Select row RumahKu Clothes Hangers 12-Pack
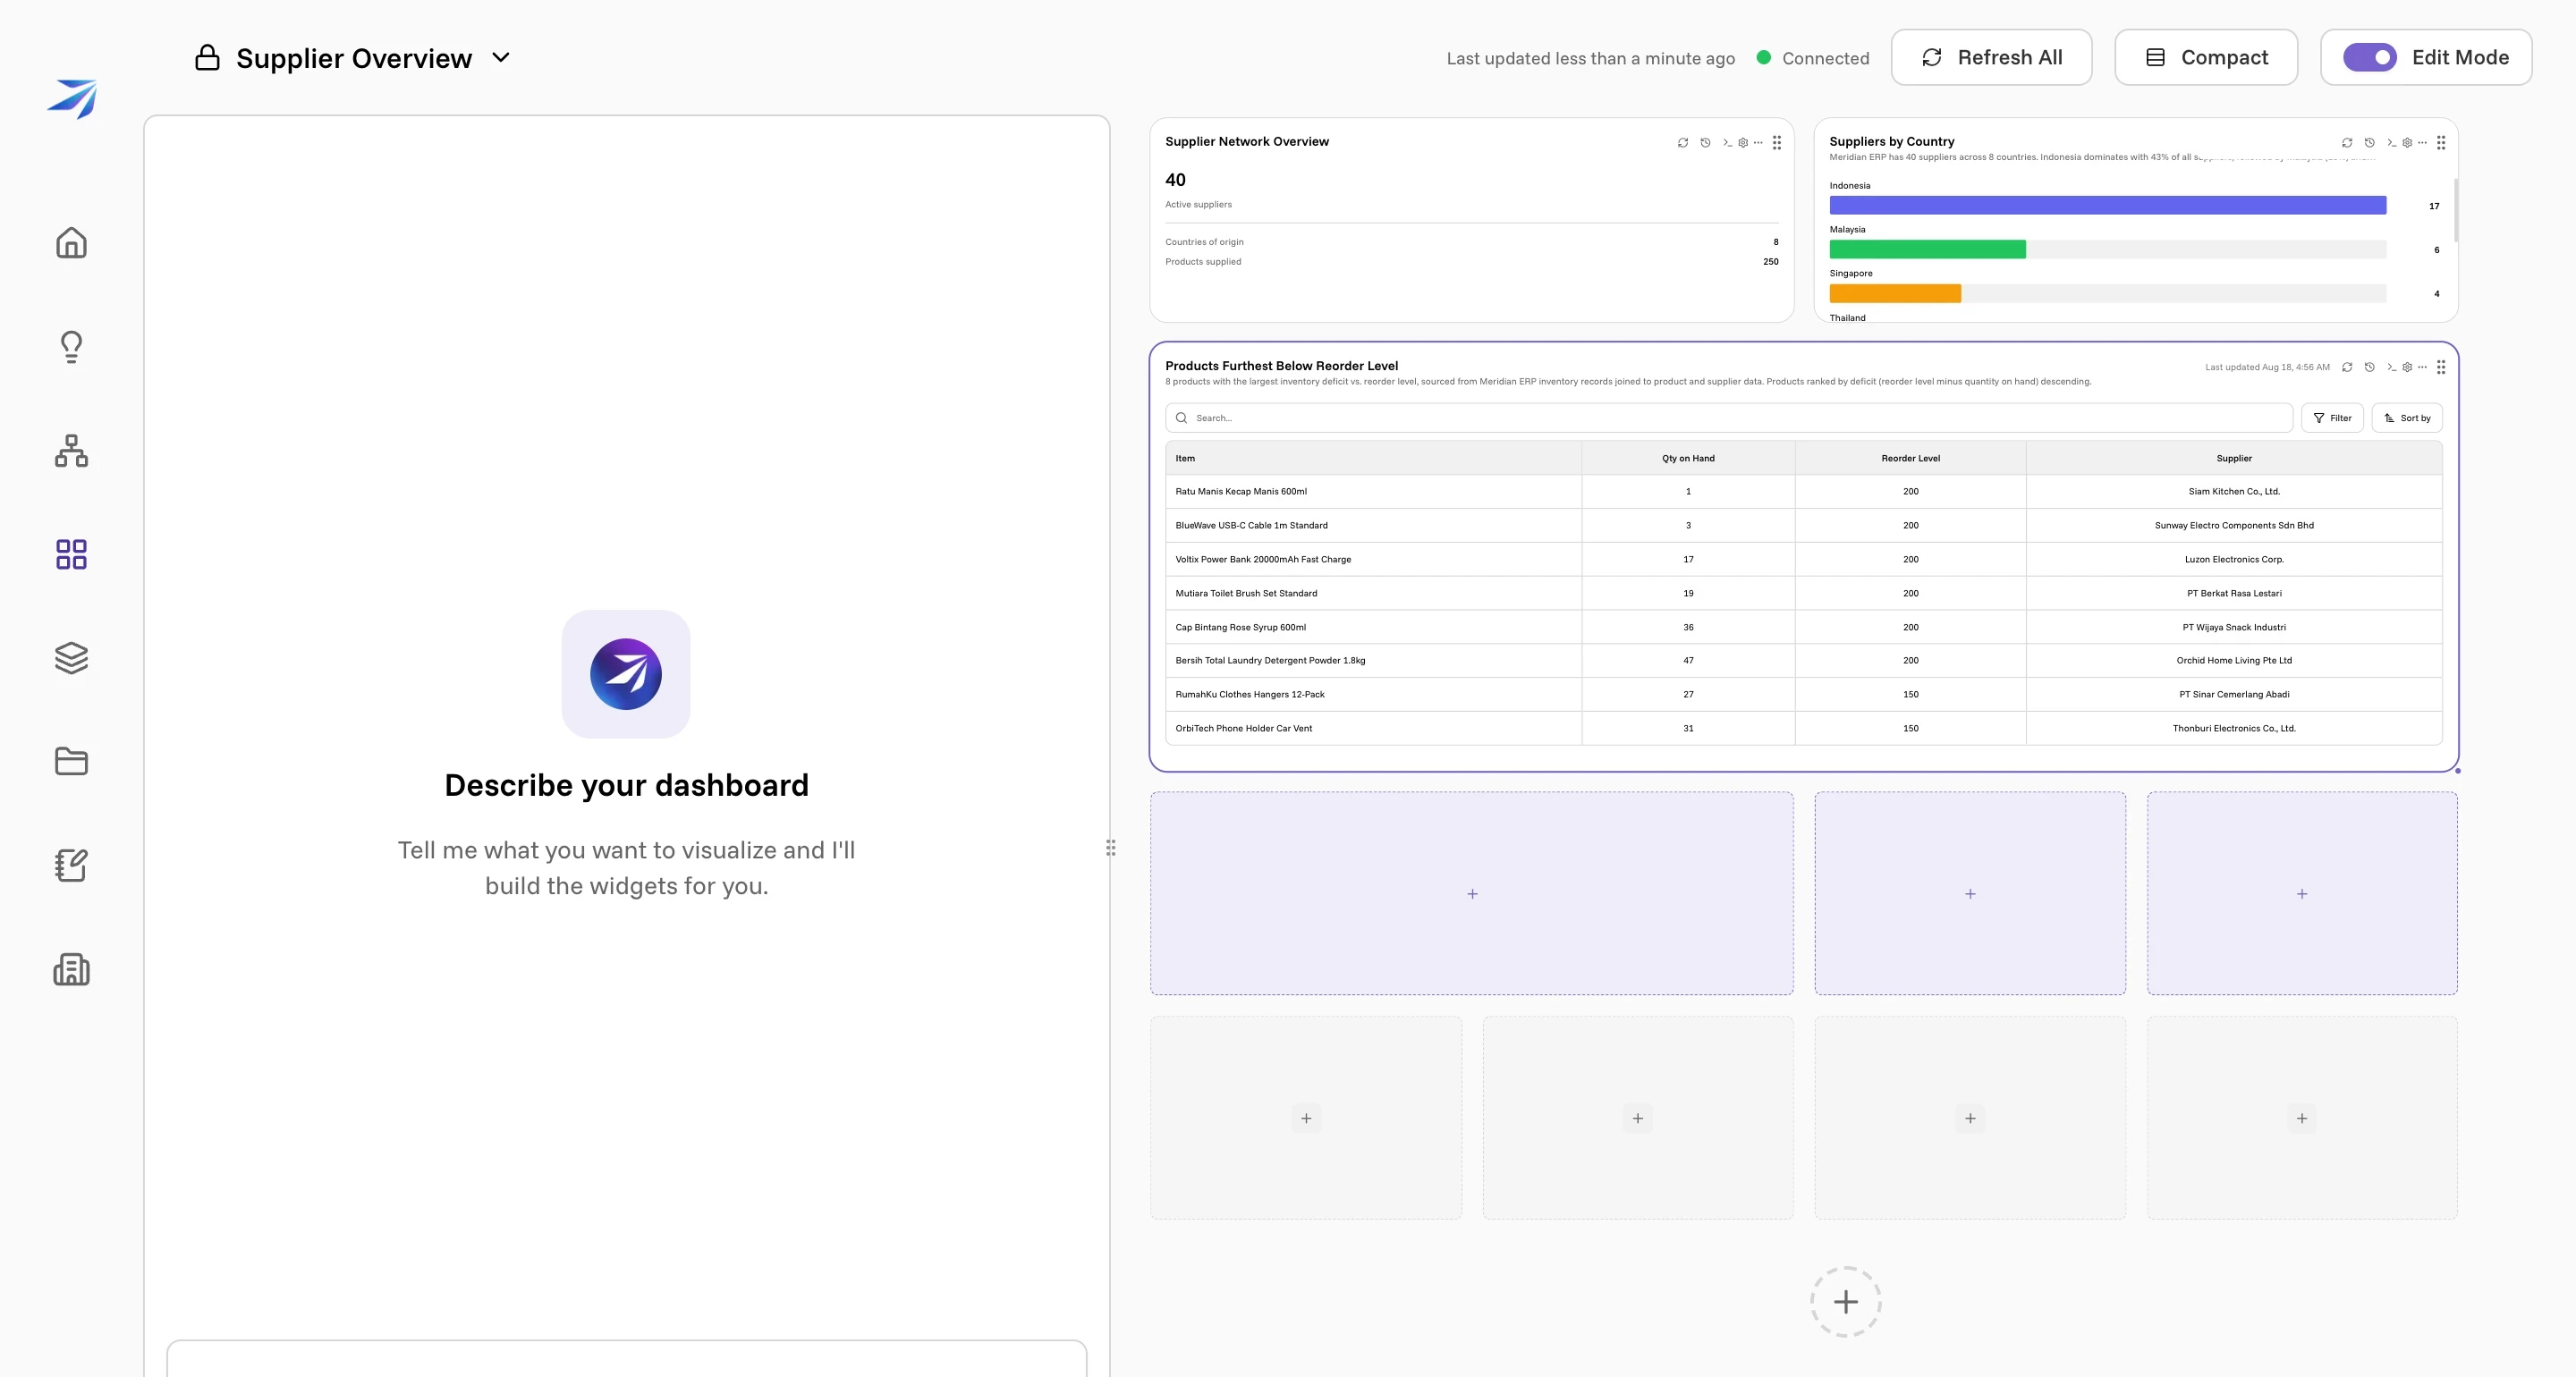2576x1377 pixels. click(x=1803, y=694)
